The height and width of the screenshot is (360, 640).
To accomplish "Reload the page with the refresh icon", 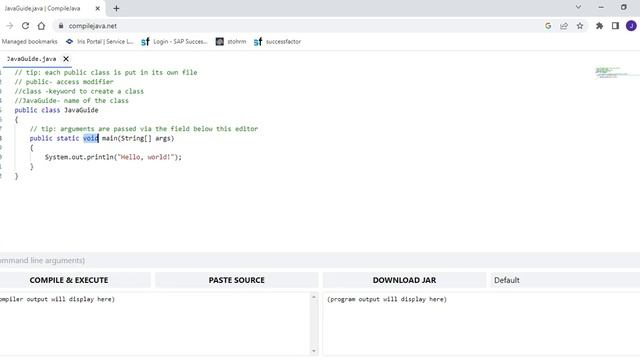I will click(x=25, y=26).
